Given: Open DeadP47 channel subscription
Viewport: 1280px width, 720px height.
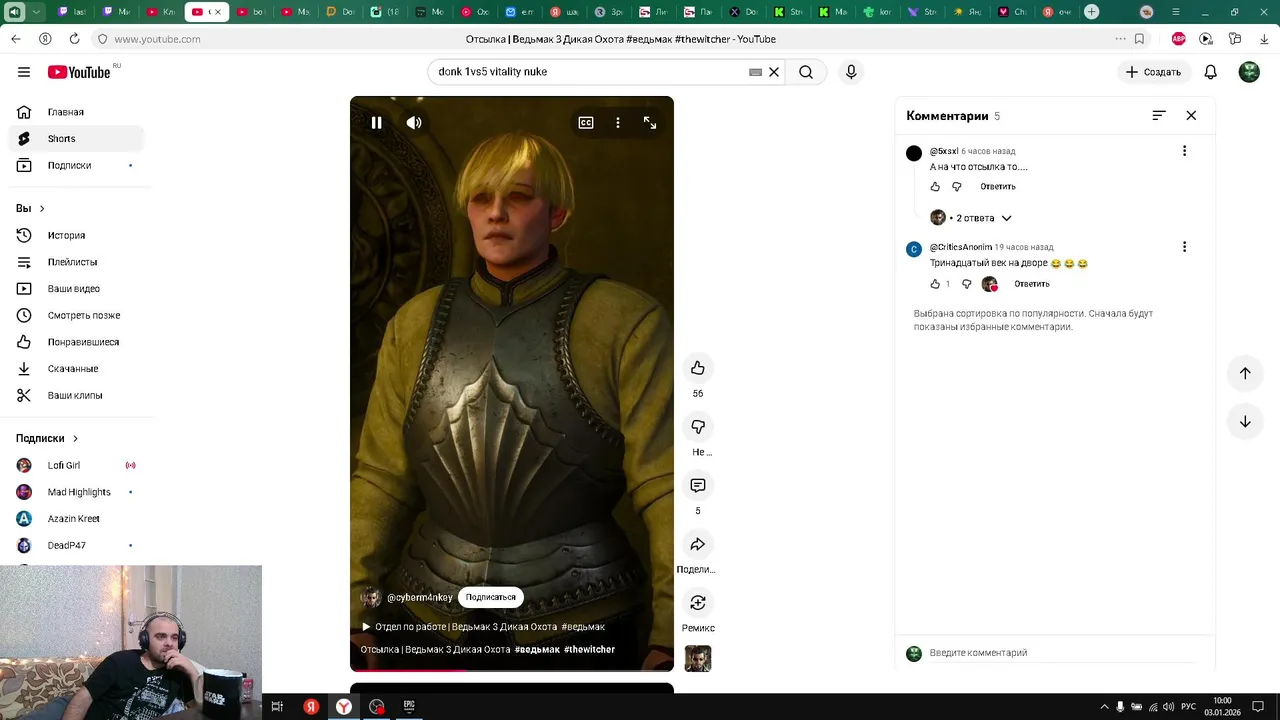Looking at the screenshot, I should pos(76,545).
